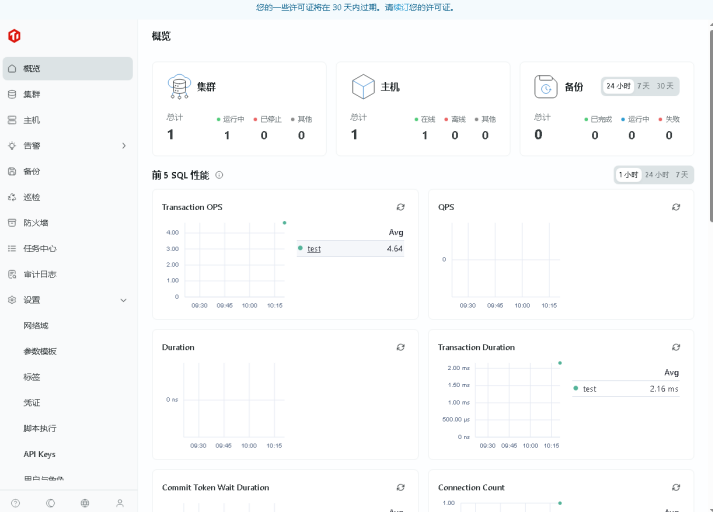Click the page vertical scrollbar
This screenshot has width=713, height=512.
(709, 120)
